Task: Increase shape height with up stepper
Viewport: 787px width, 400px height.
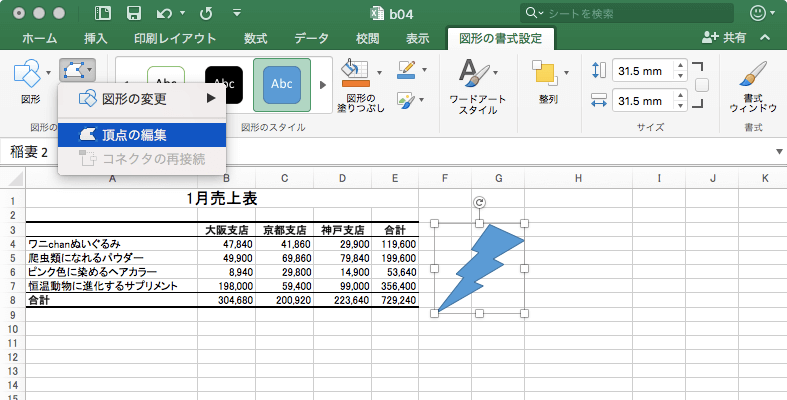Action: (681, 65)
